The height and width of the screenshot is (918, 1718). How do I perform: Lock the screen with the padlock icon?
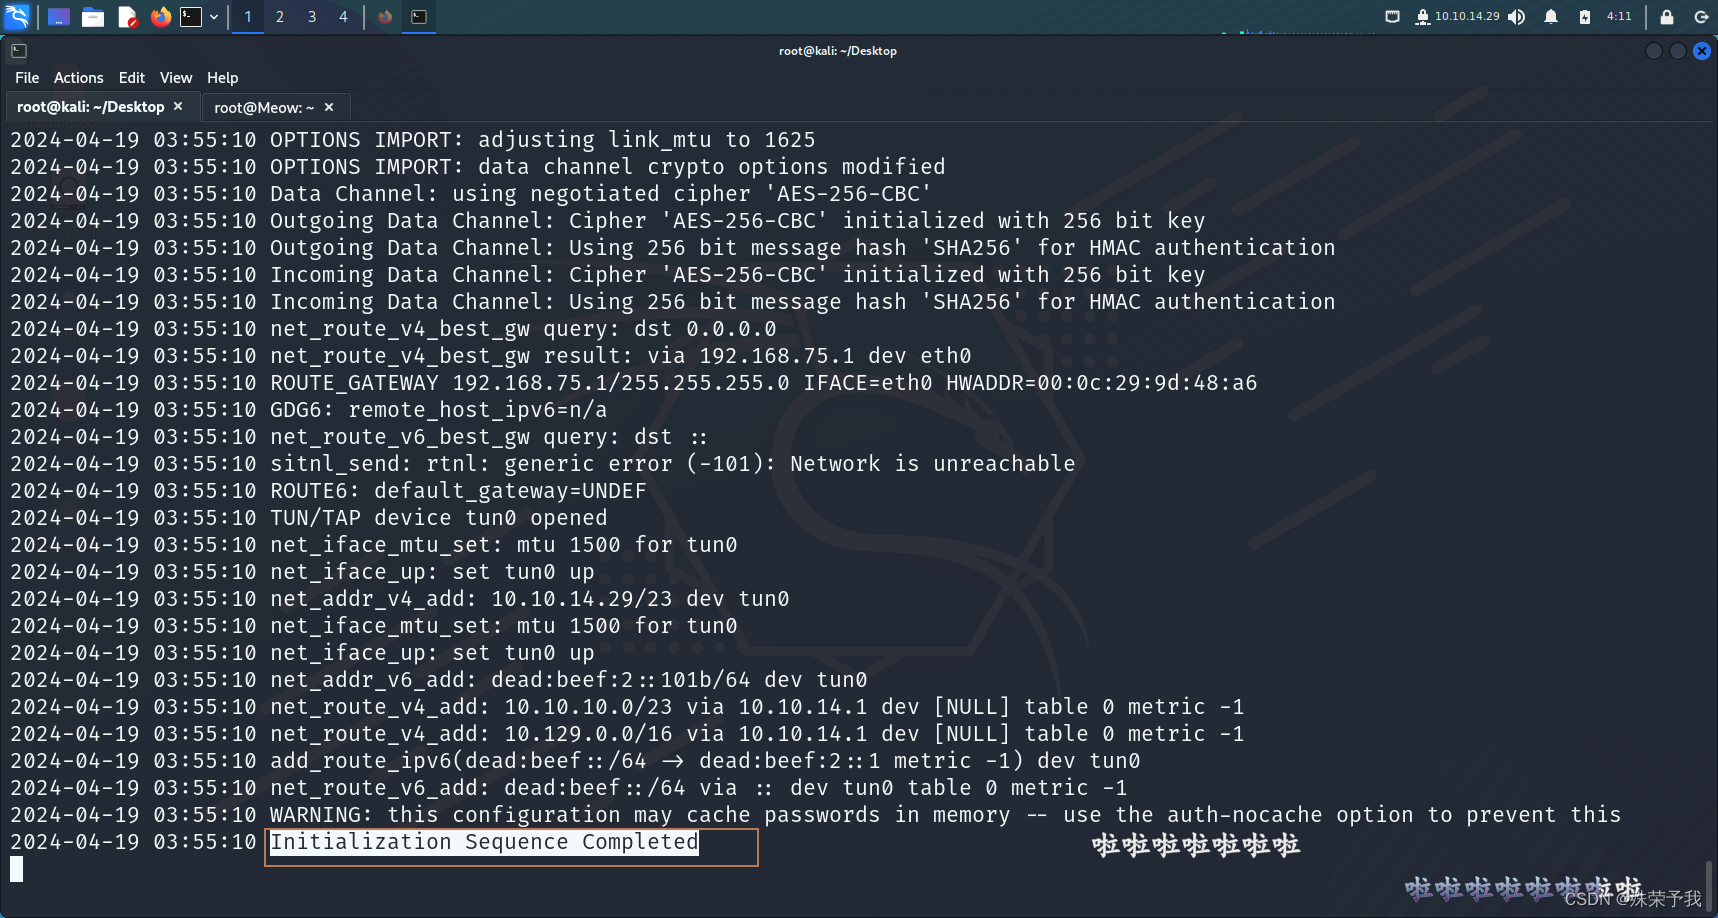point(1666,17)
